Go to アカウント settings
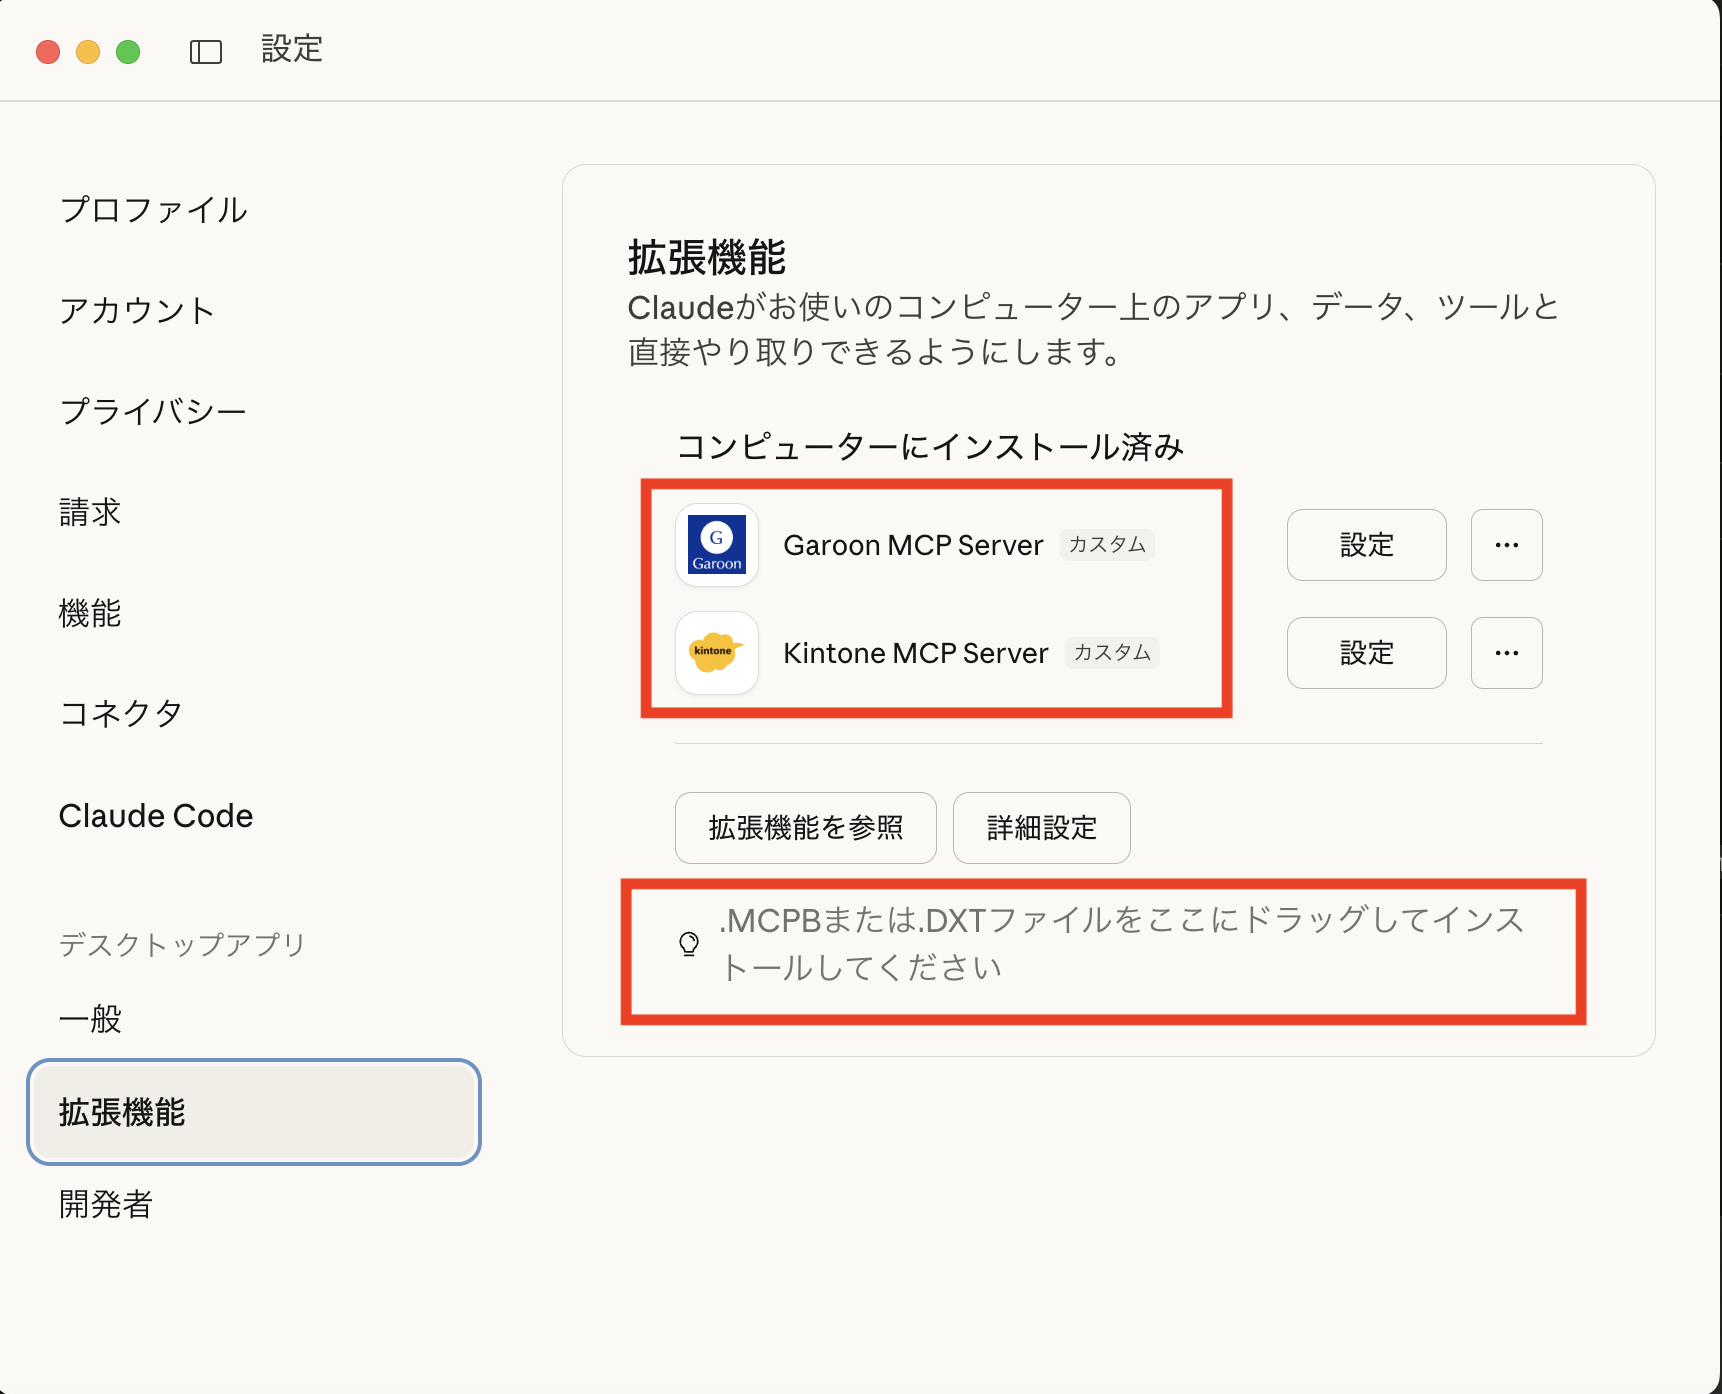Screen dimensions: 1722x1394 click(137, 311)
